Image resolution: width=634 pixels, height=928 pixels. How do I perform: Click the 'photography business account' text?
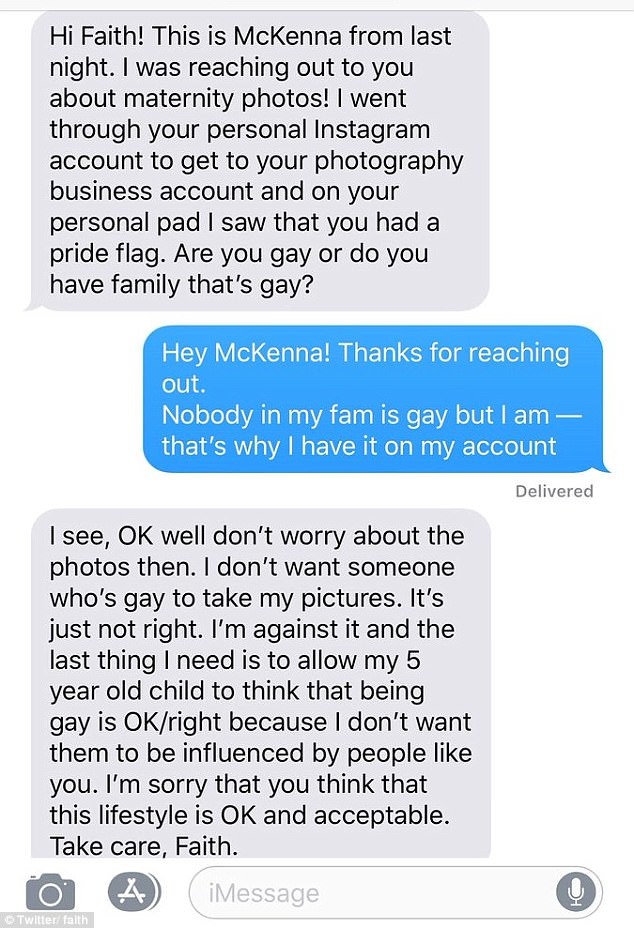256,176
